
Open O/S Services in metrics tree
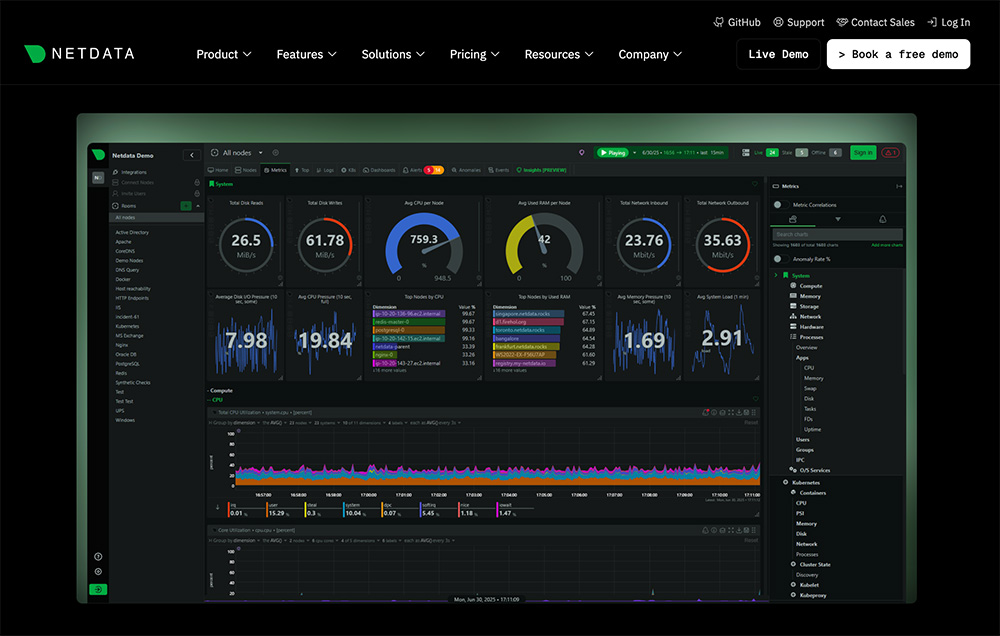click(x=814, y=470)
